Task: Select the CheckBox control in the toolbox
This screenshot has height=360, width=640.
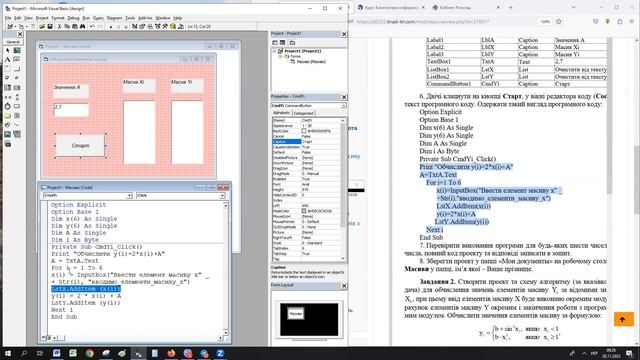Action: click(7, 78)
